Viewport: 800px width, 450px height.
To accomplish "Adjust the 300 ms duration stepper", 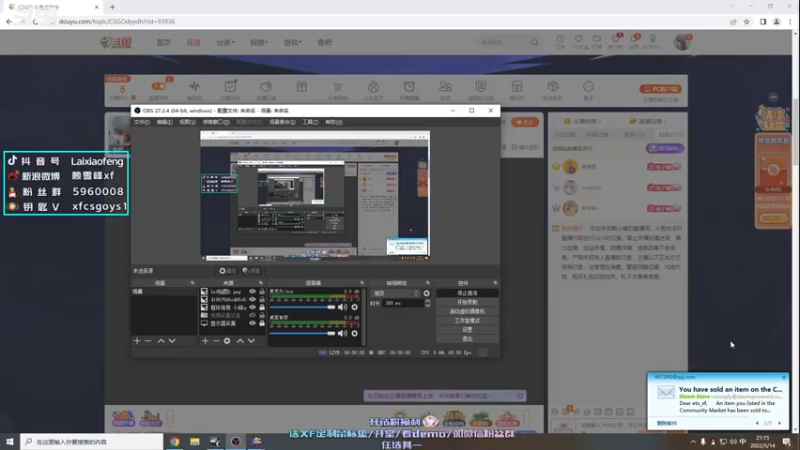I will 428,303.
